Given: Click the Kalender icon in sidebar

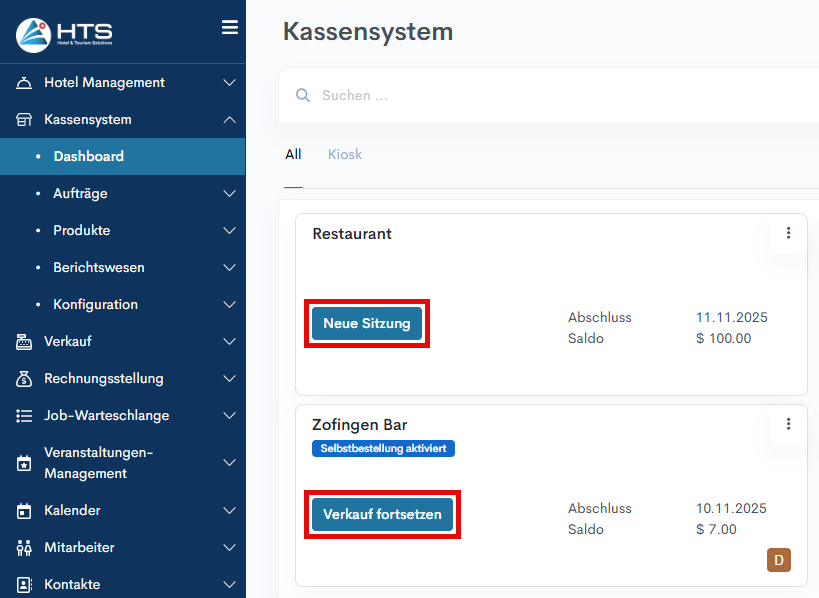Looking at the screenshot, I should (25, 511).
